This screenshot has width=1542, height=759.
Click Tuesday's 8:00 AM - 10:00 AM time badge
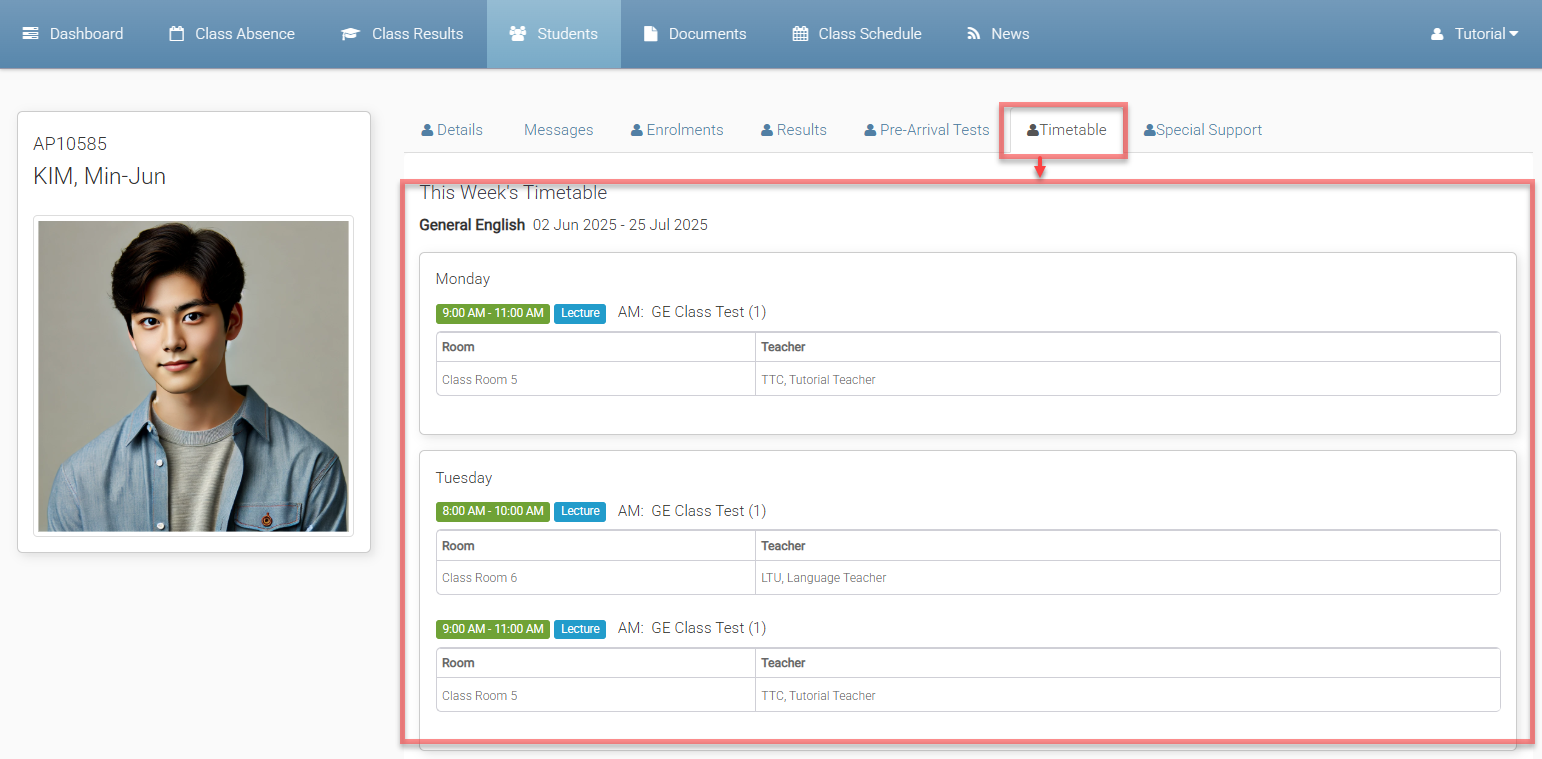[x=493, y=511]
